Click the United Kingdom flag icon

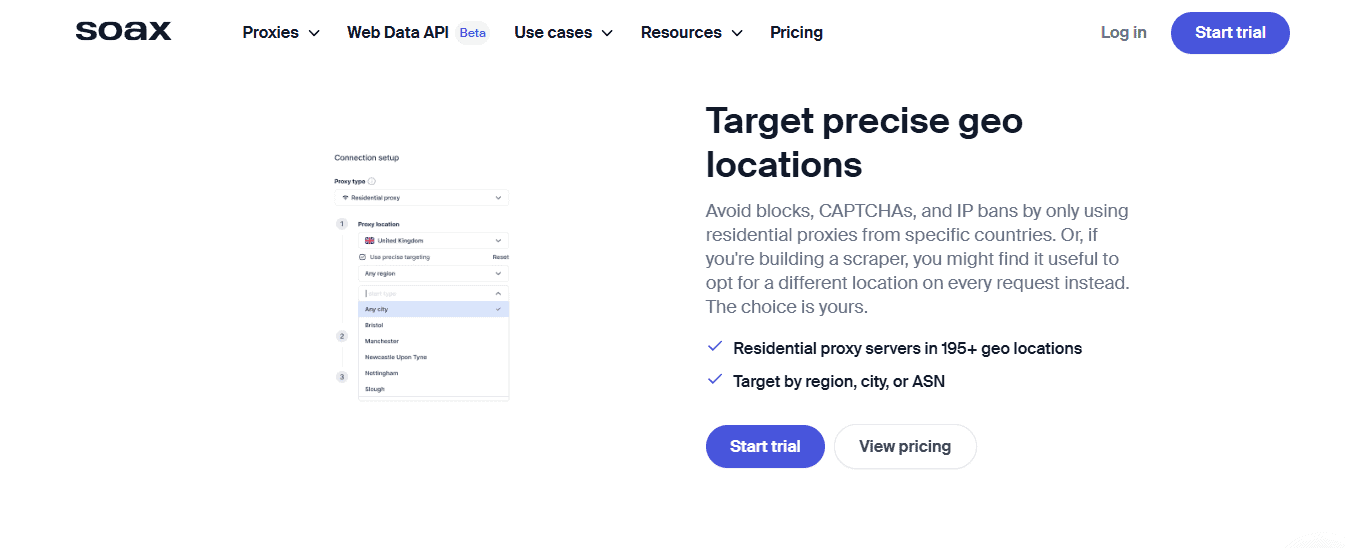[369, 241]
